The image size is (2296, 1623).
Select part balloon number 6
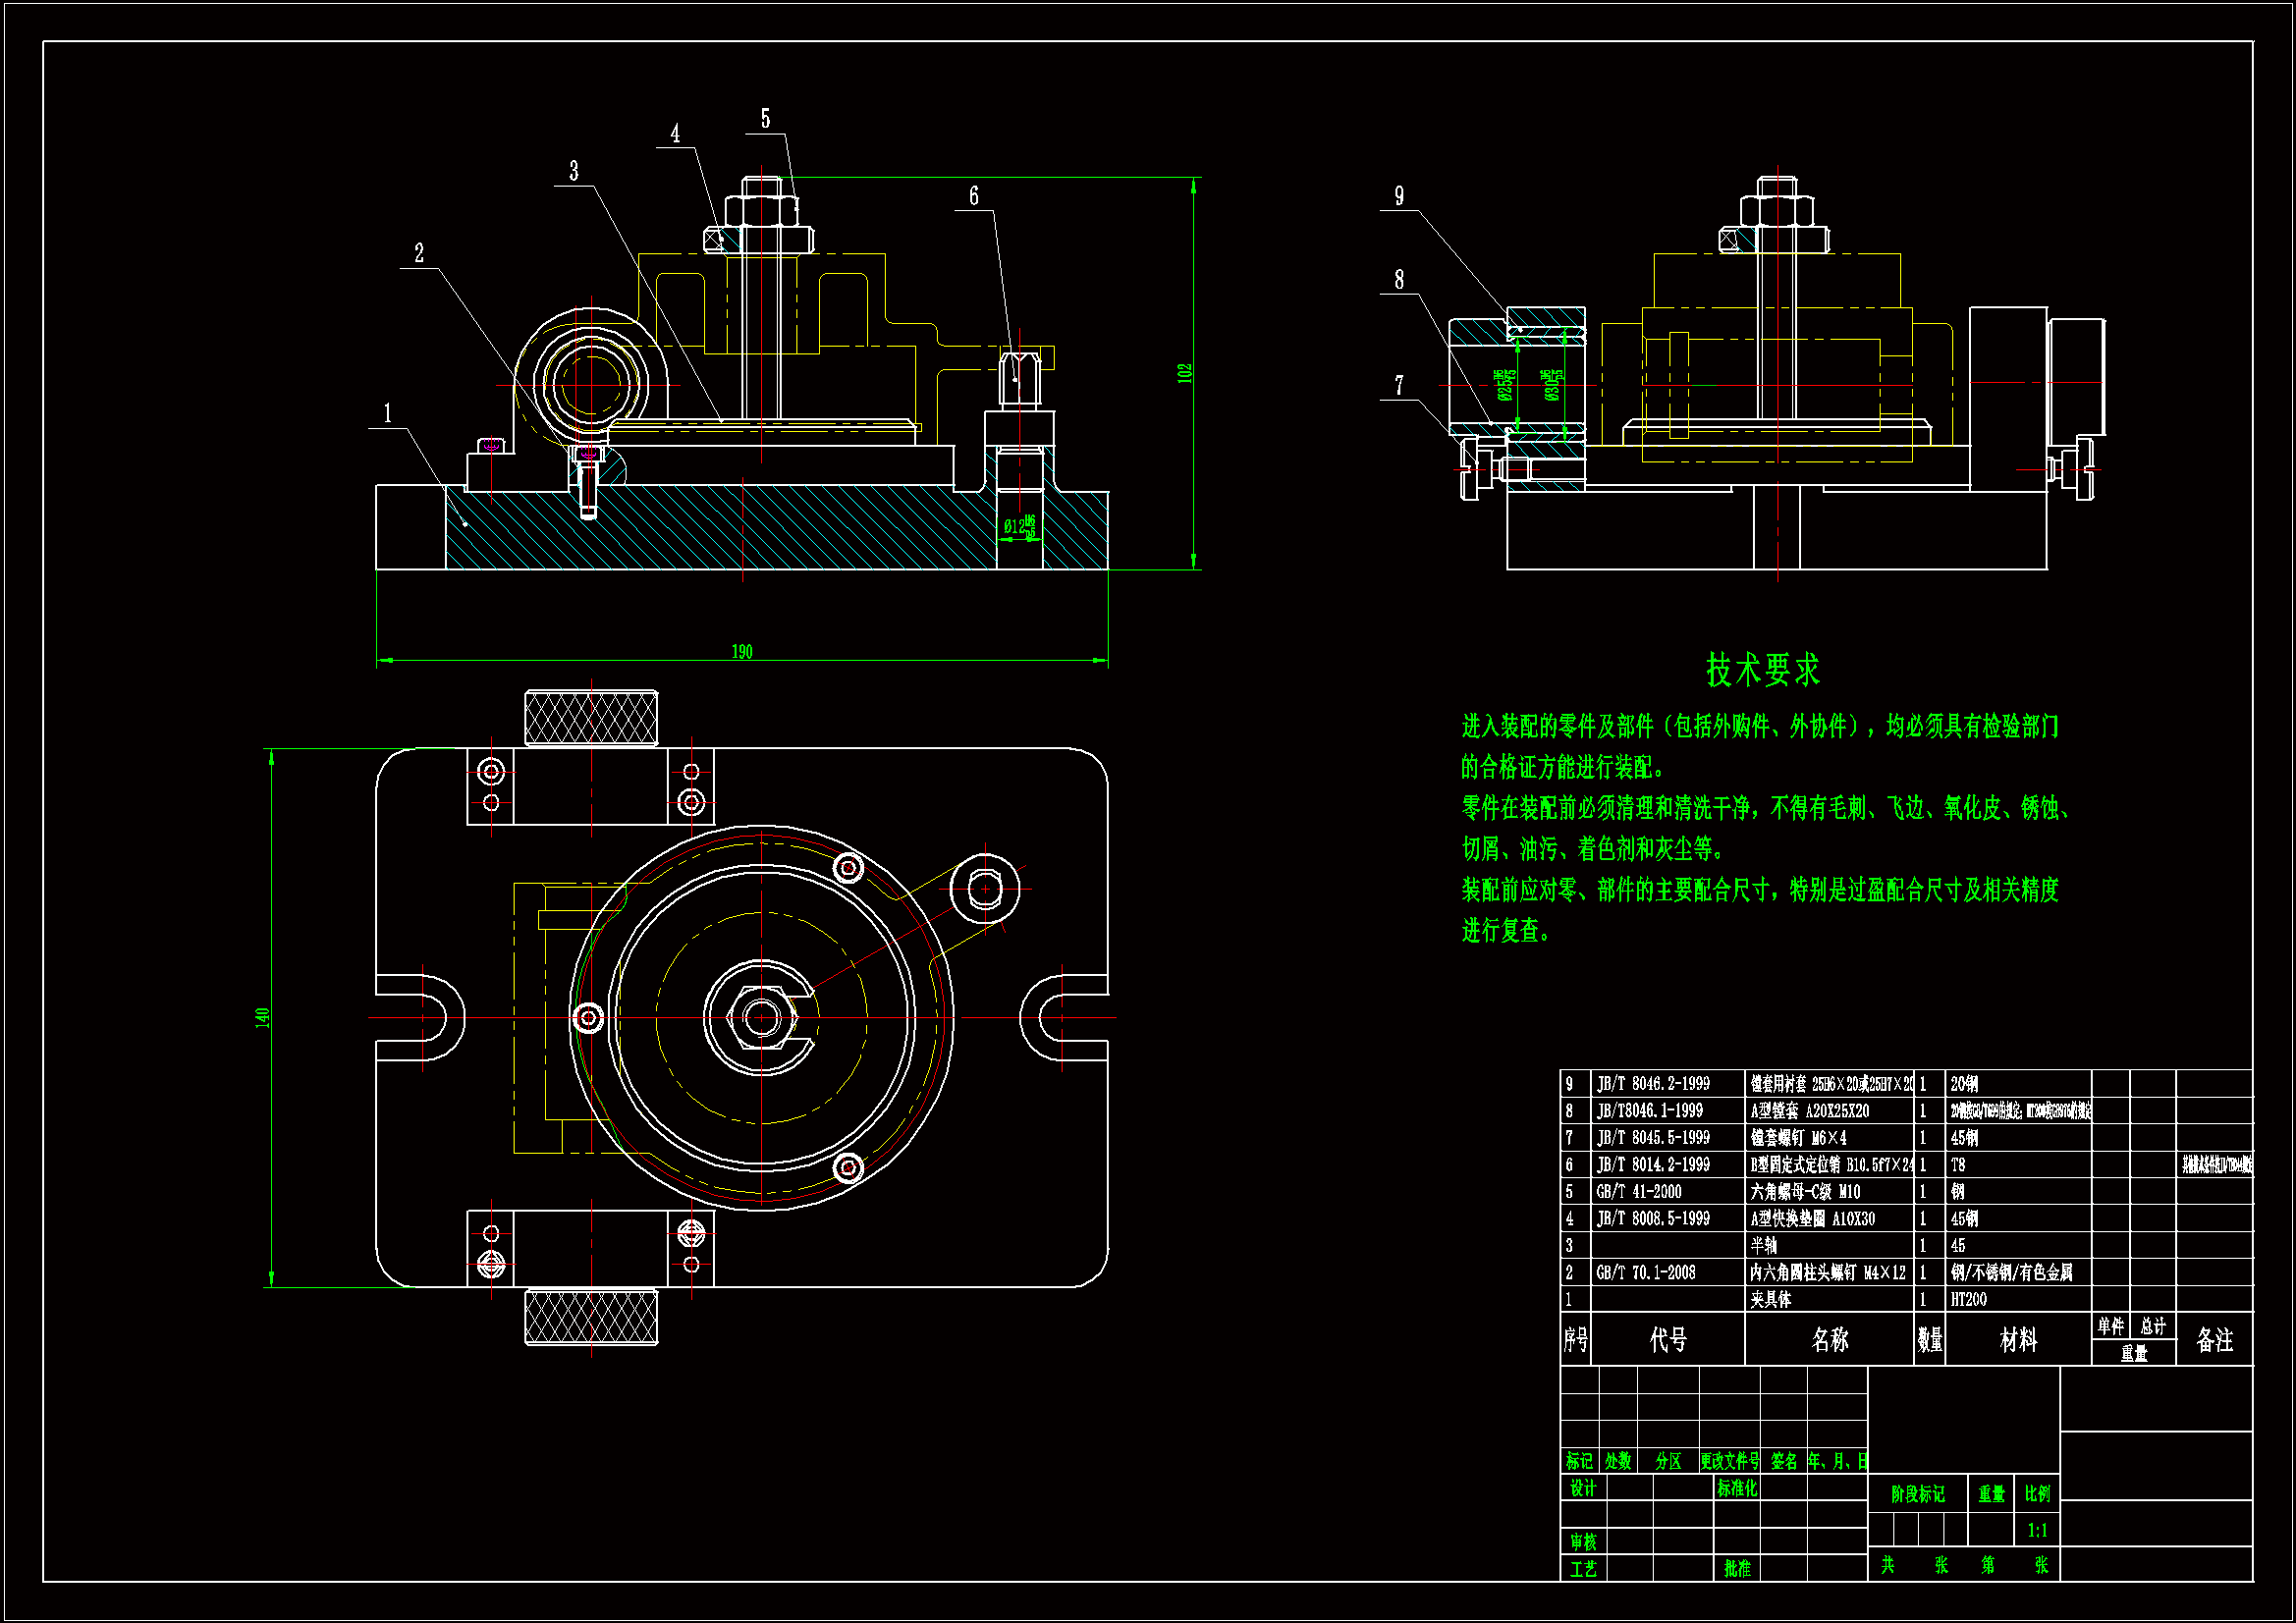[x=973, y=196]
